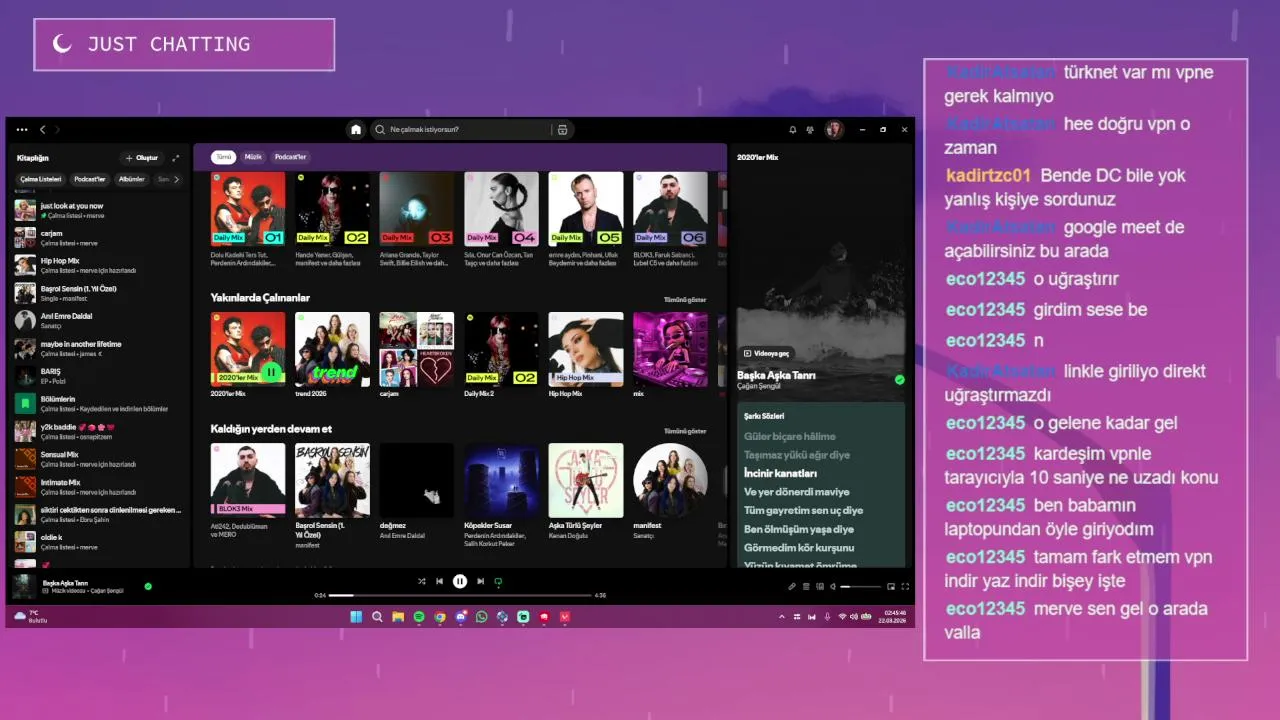Open the notifications bell in Spotify

(793, 129)
